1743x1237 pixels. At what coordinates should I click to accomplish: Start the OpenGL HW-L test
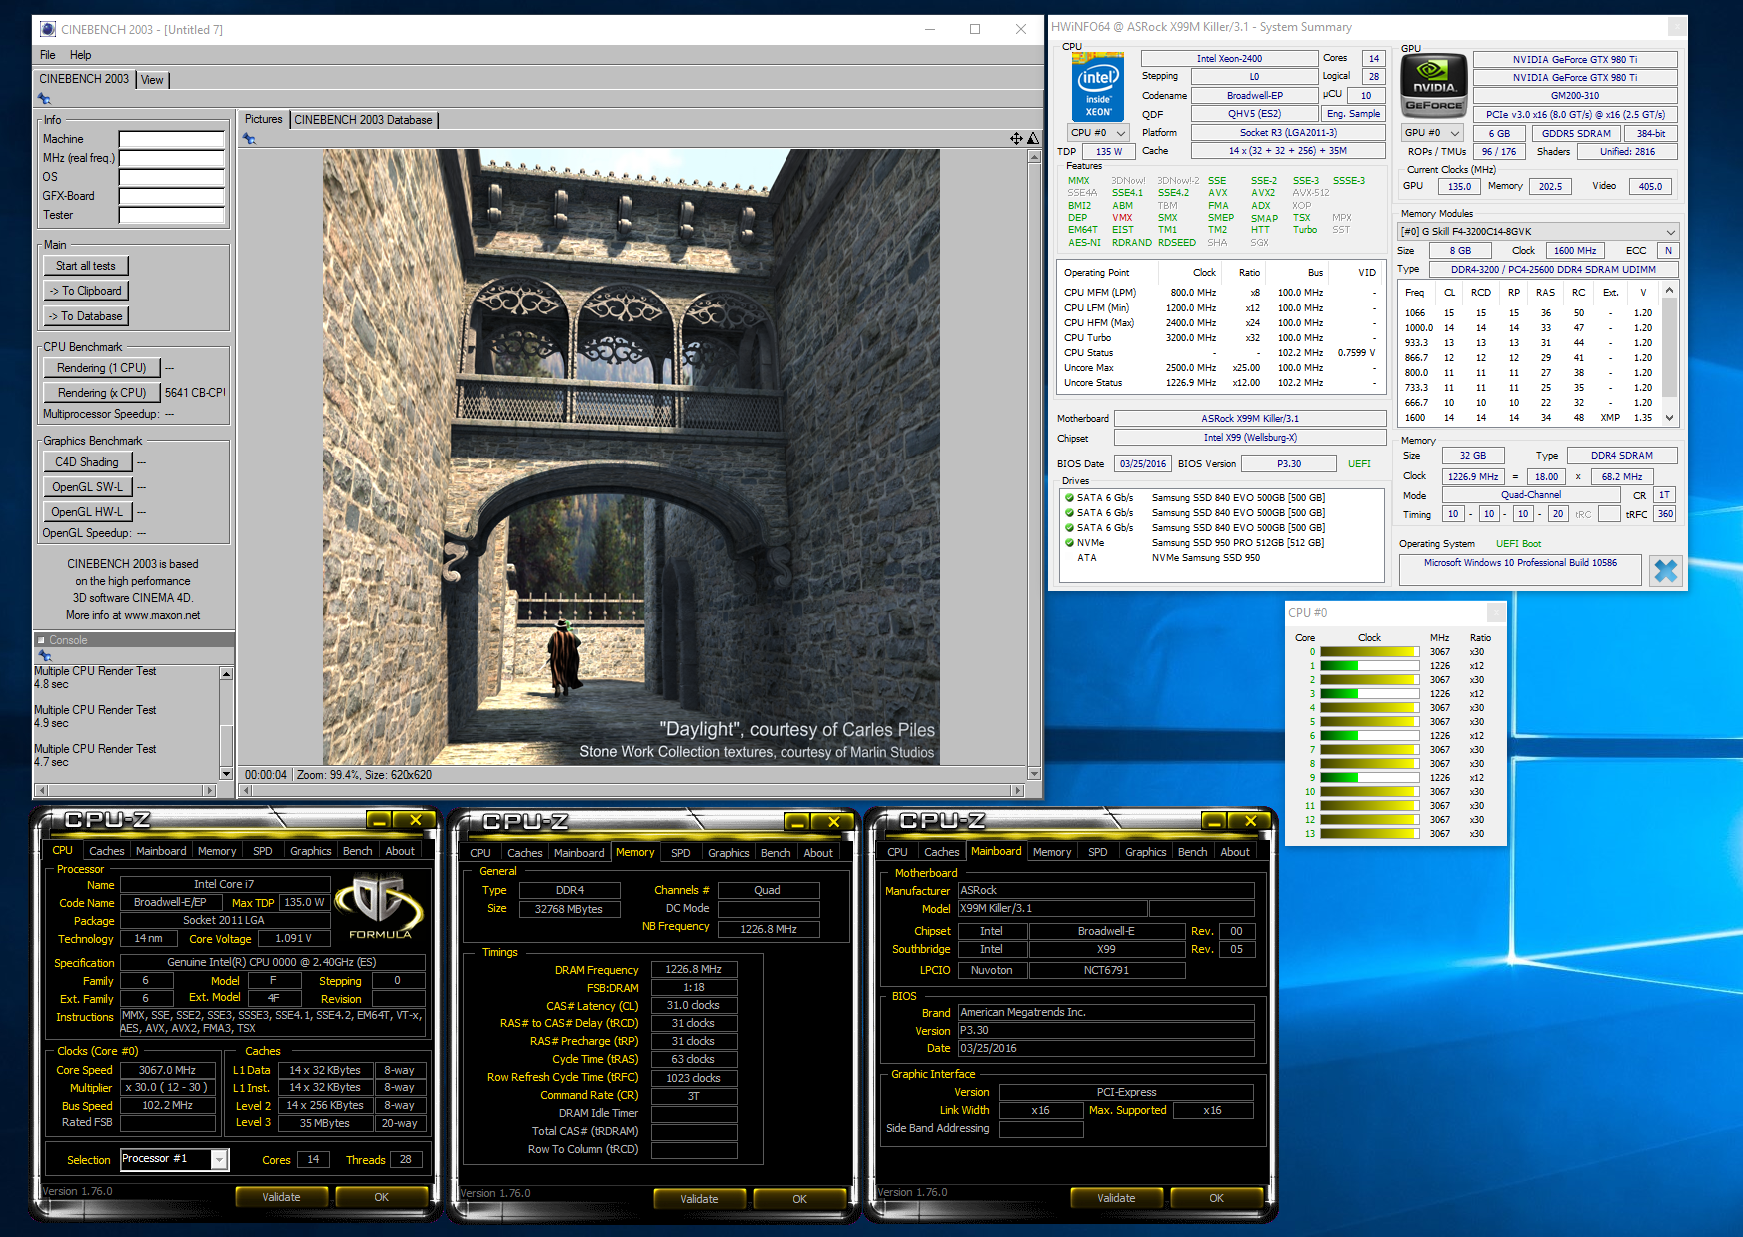pos(87,512)
